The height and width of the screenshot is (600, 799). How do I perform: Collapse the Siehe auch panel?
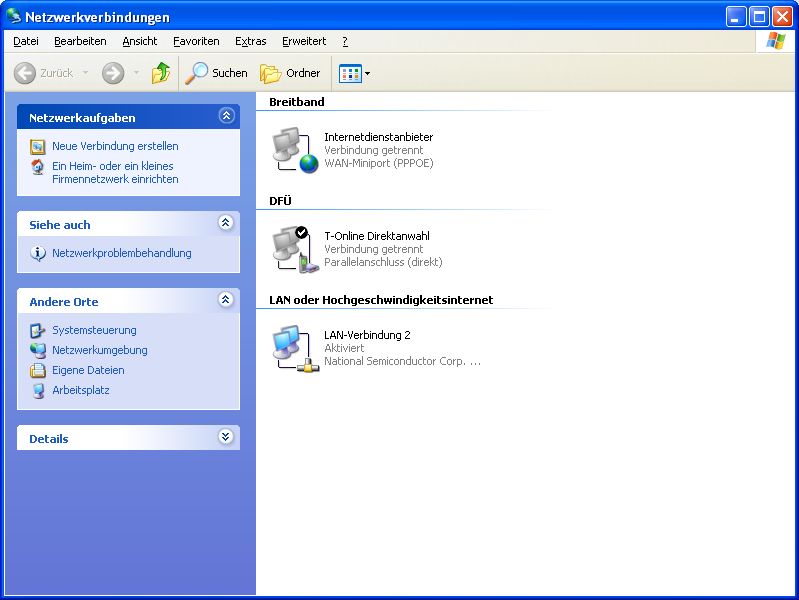click(226, 223)
